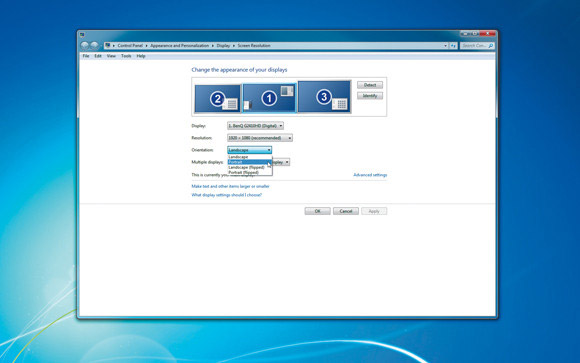Viewport: 580px width, 363px height.
Task: Maximize the Screen Resolution window
Action: tap(475, 34)
